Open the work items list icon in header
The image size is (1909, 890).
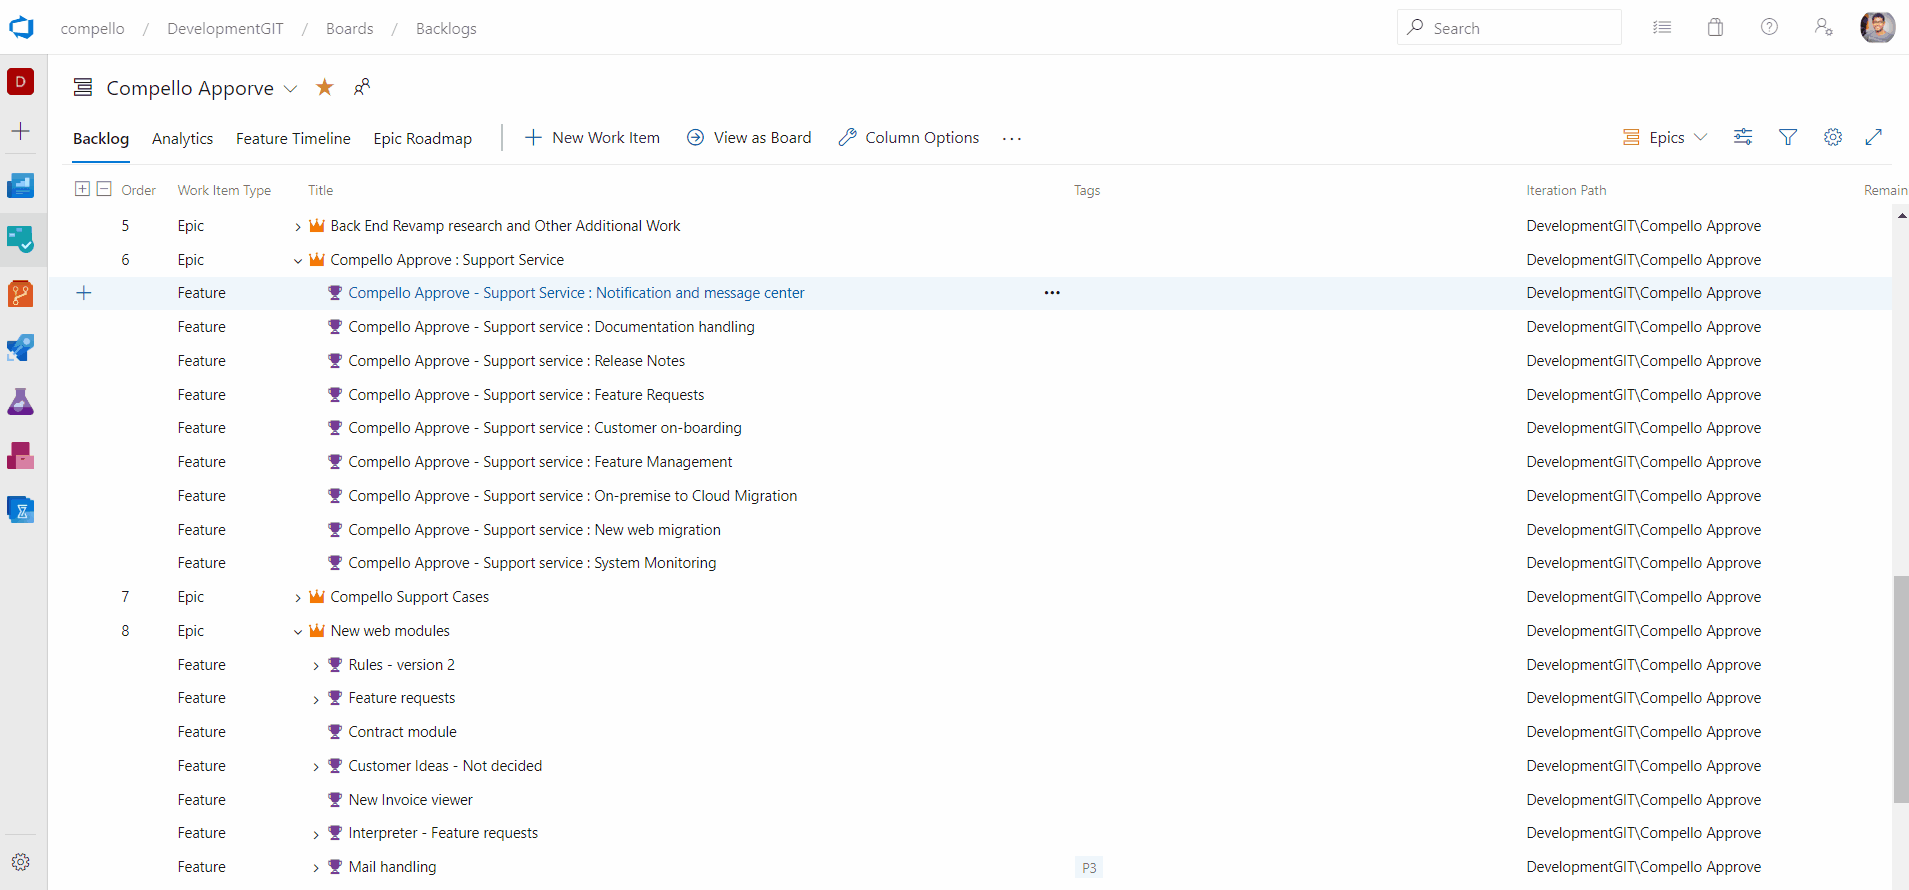(x=1662, y=27)
